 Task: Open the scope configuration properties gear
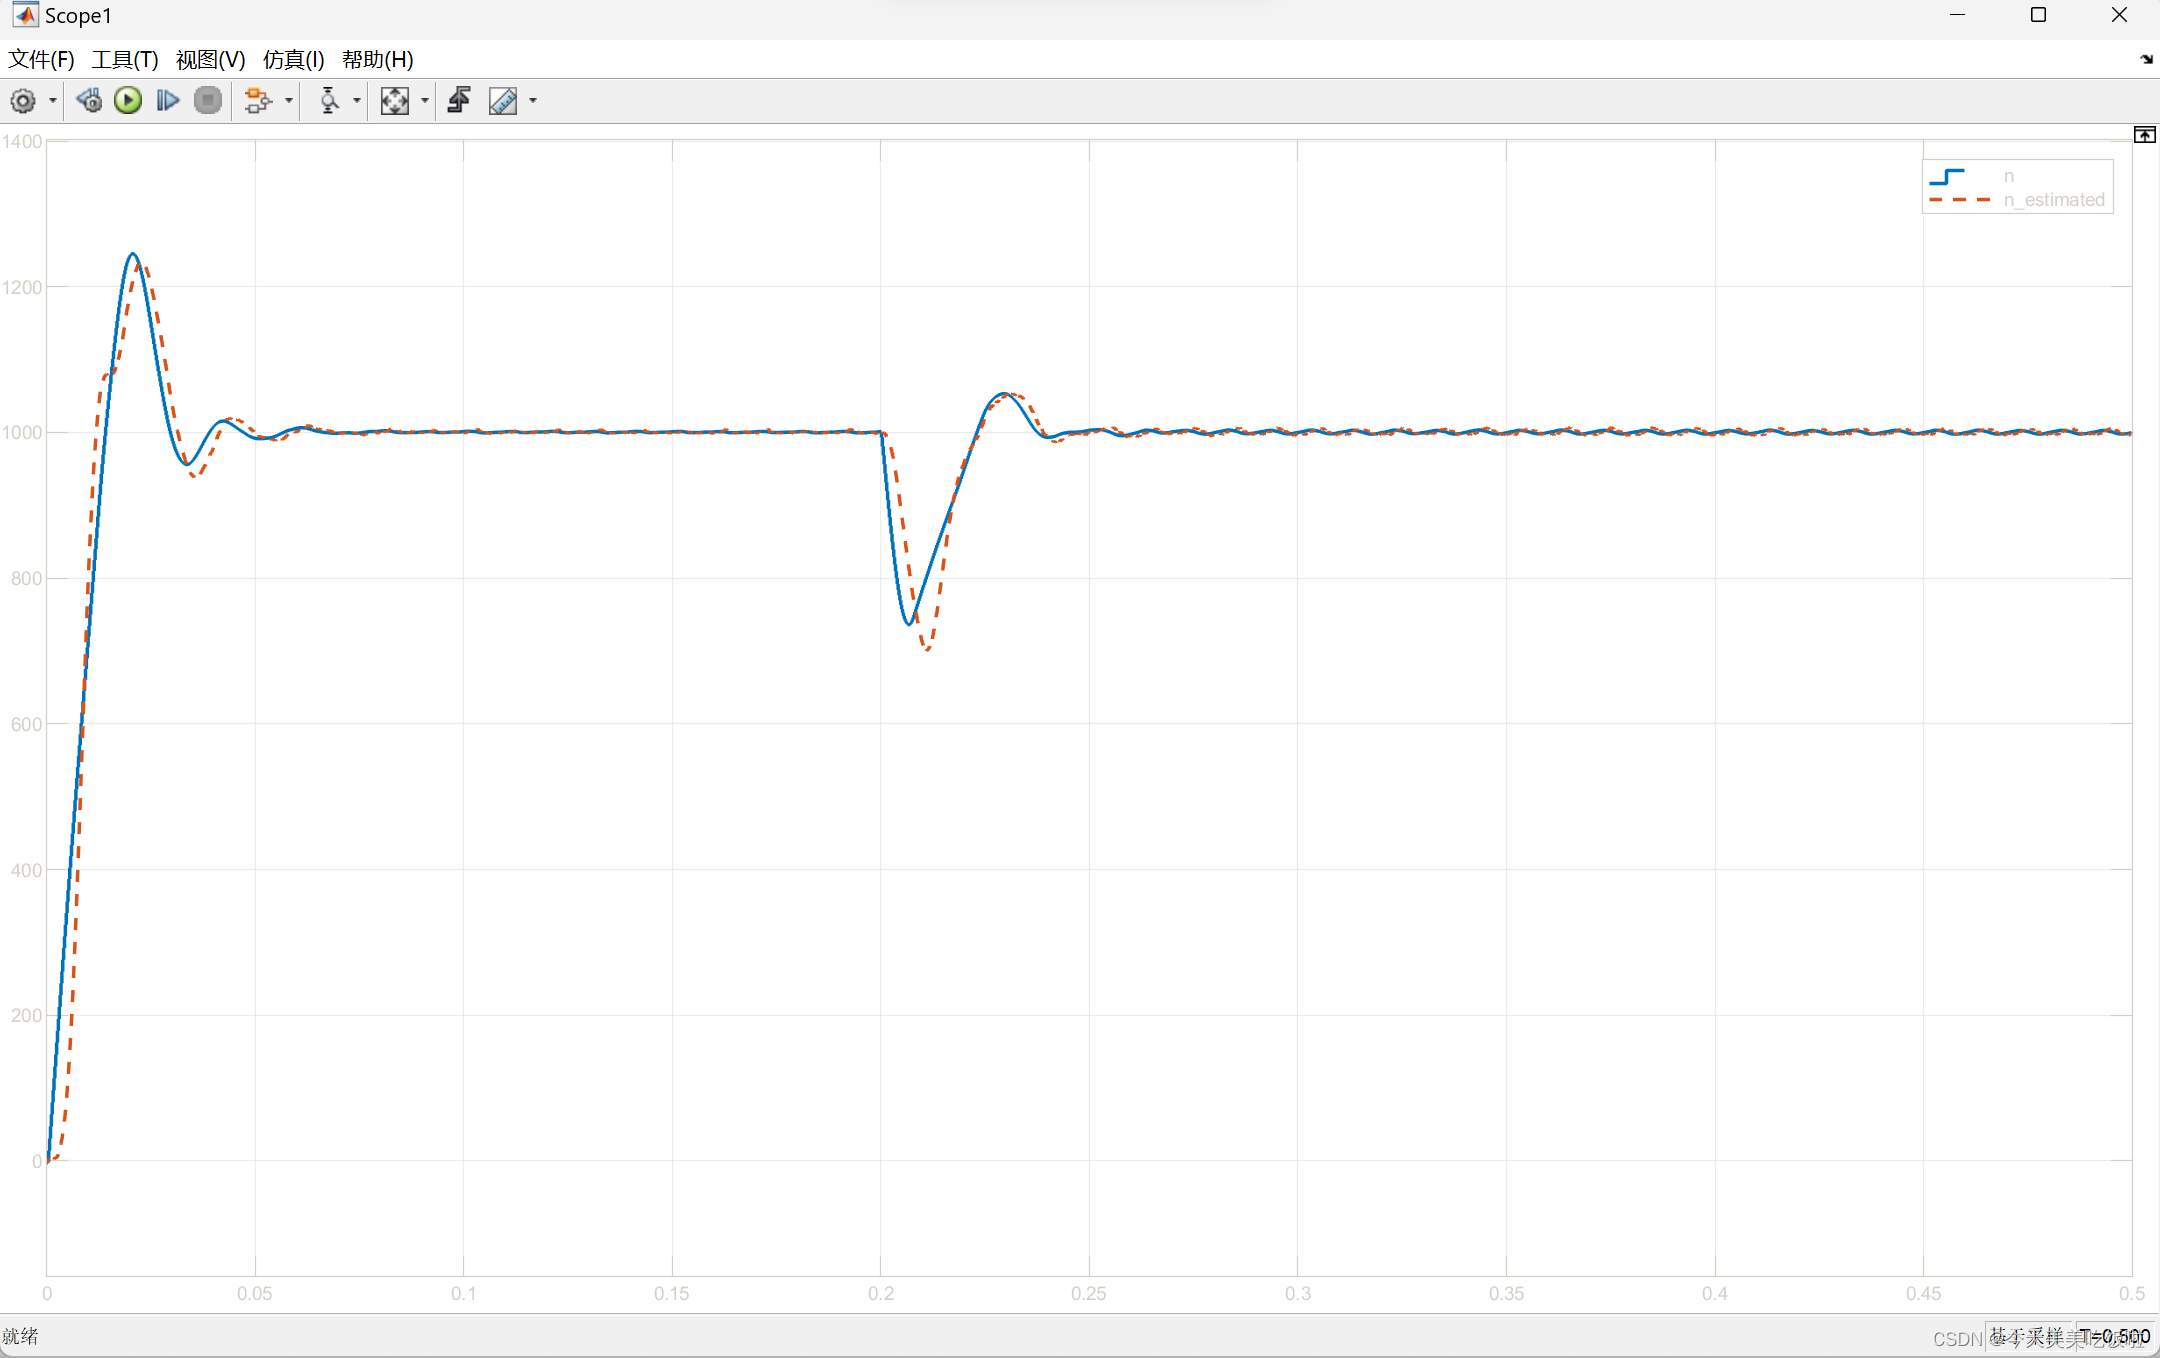tap(23, 101)
